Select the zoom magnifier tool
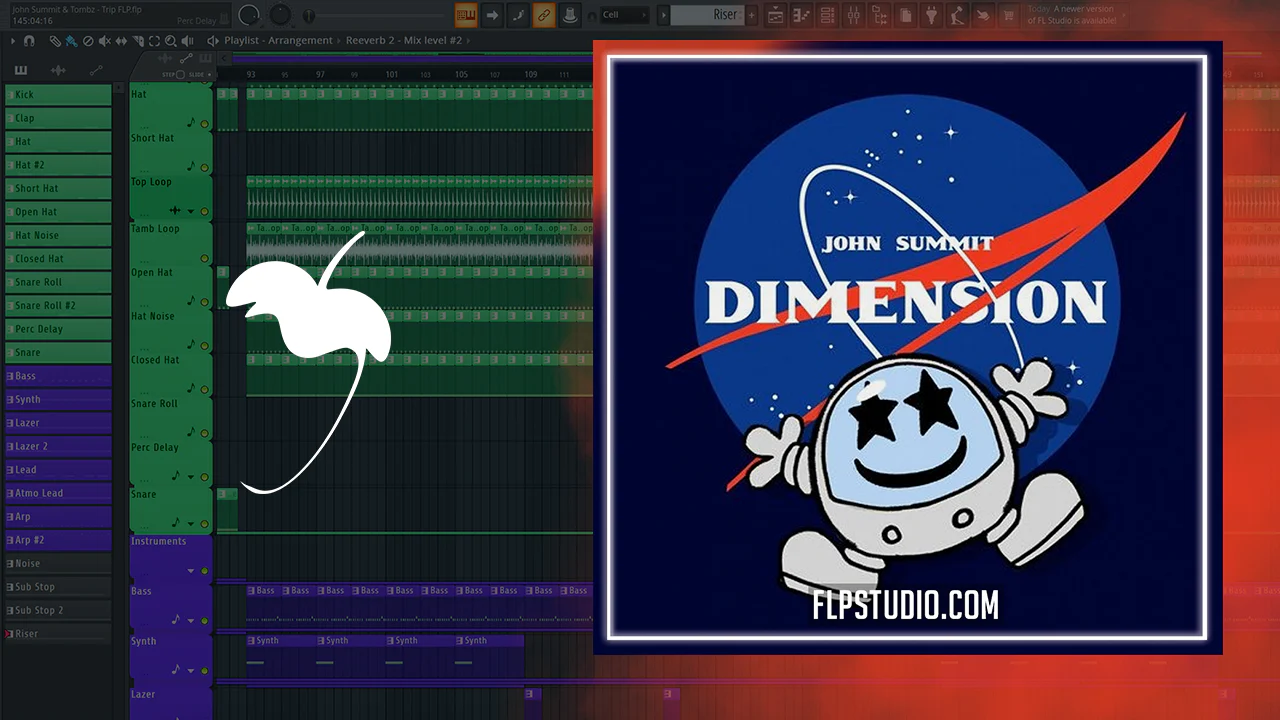 tap(171, 41)
